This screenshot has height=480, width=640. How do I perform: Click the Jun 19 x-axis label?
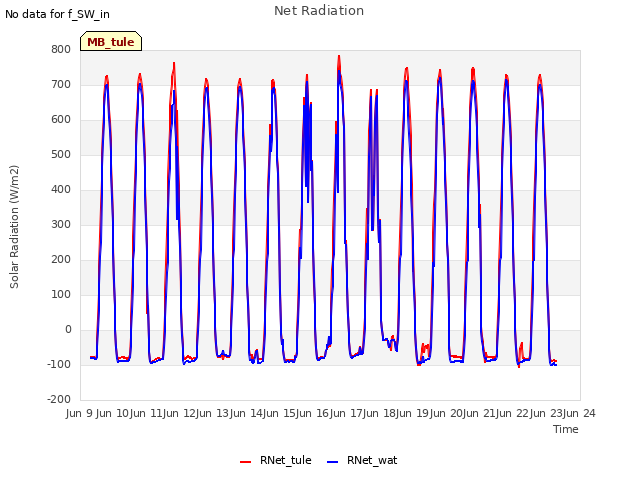pyautogui.click(x=413, y=413)
